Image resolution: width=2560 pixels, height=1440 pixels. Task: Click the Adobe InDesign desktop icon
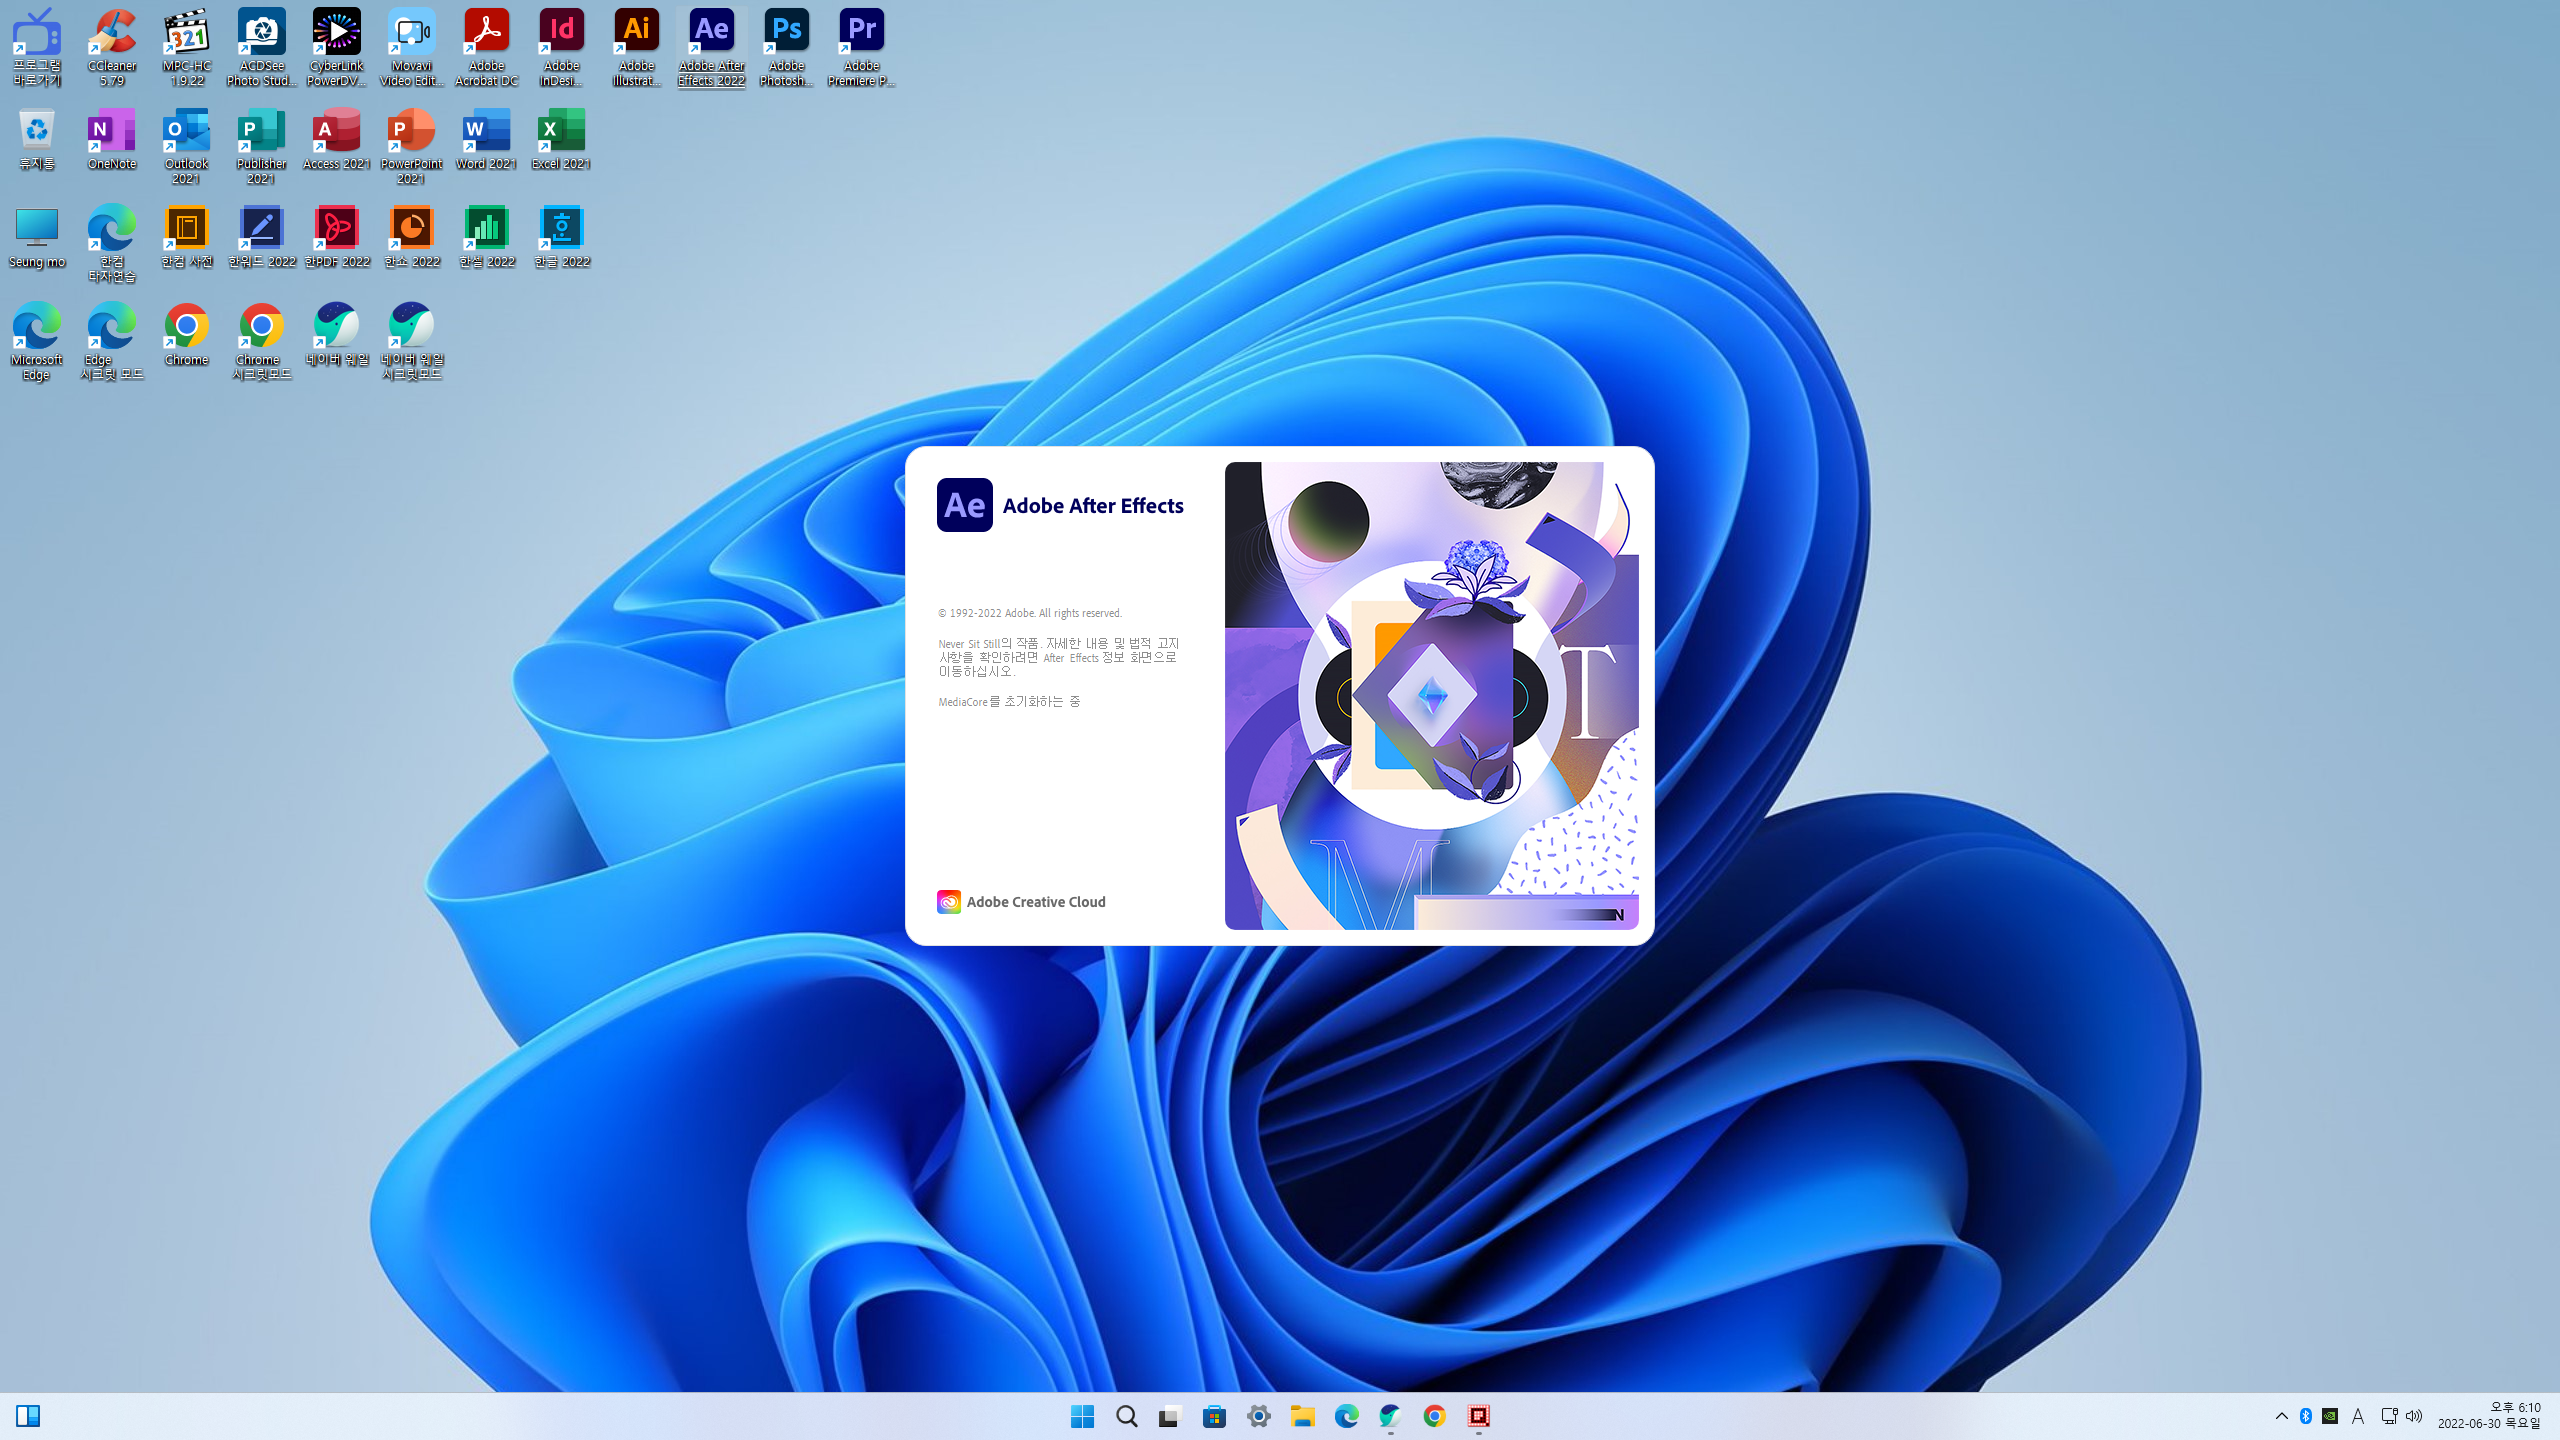(561, 46)
